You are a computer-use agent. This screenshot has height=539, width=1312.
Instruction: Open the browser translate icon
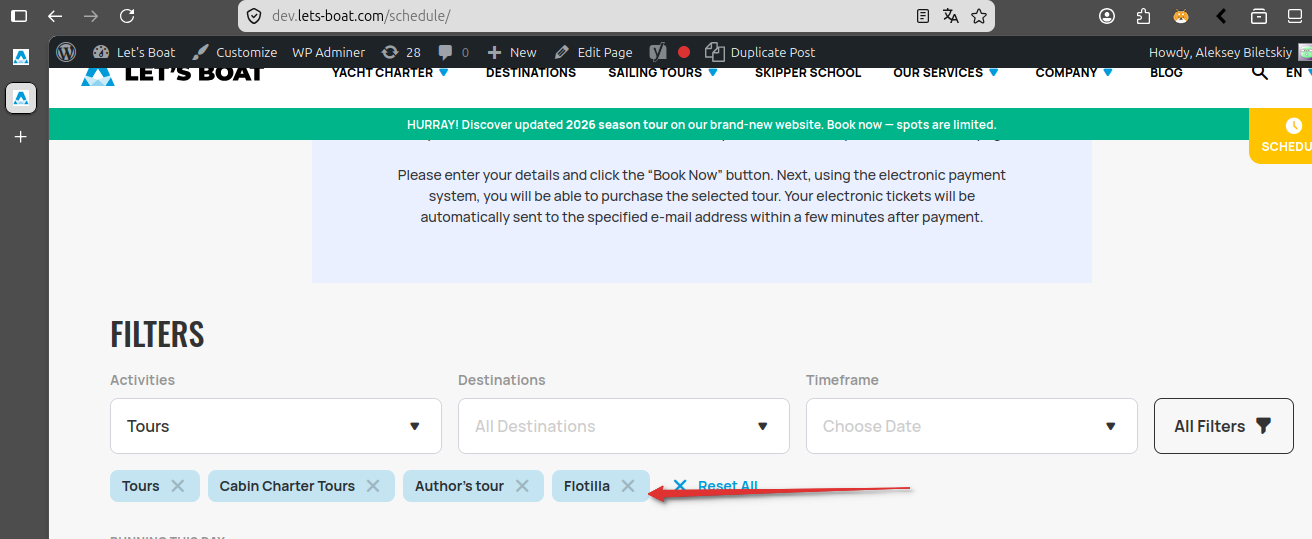tap(951, 16)
